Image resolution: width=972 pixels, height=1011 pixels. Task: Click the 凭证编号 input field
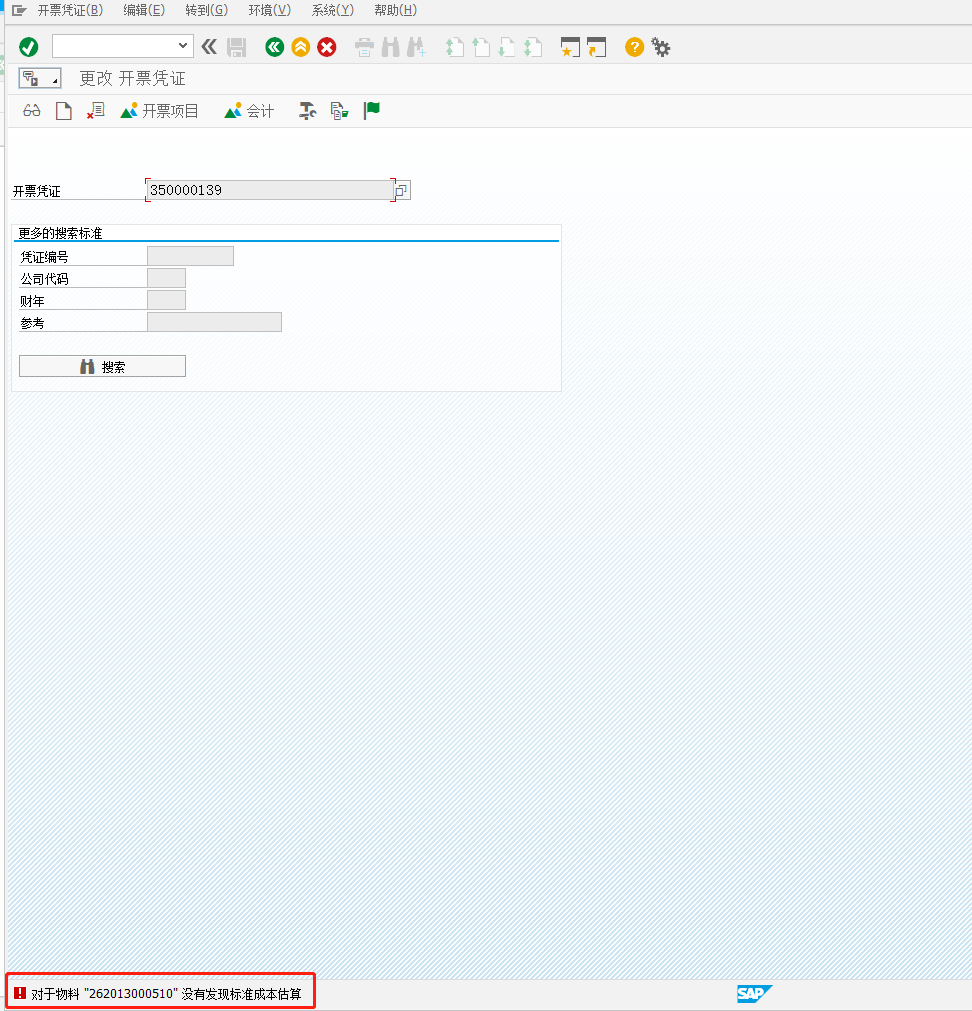click(x=190, y=256)
